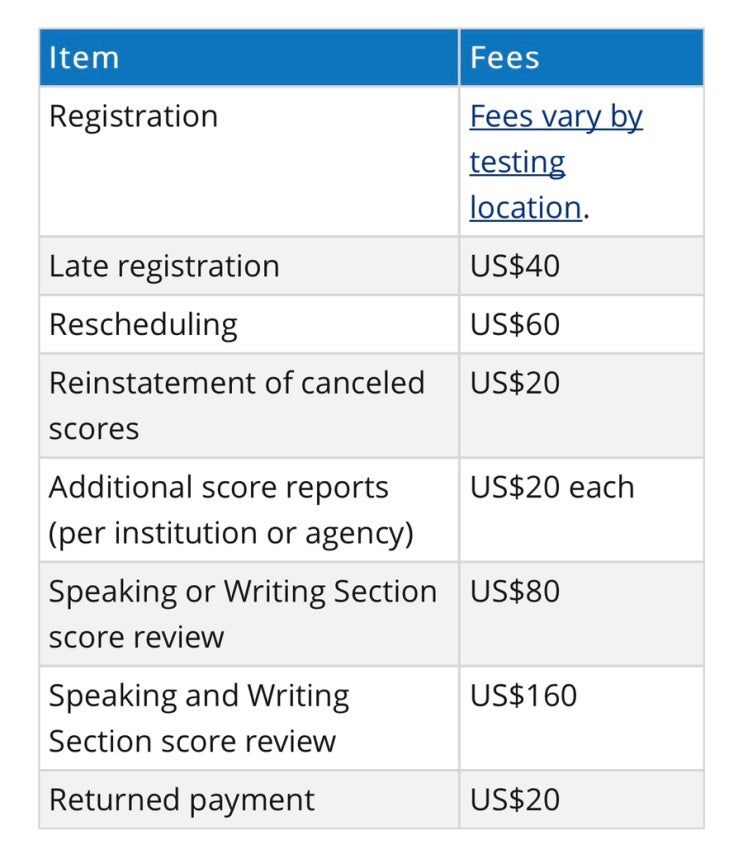Select 'Speaking or Writing Section' review label
Image resolution: width=743 pixels, height=868 pixels.
(x=243, y=591)
